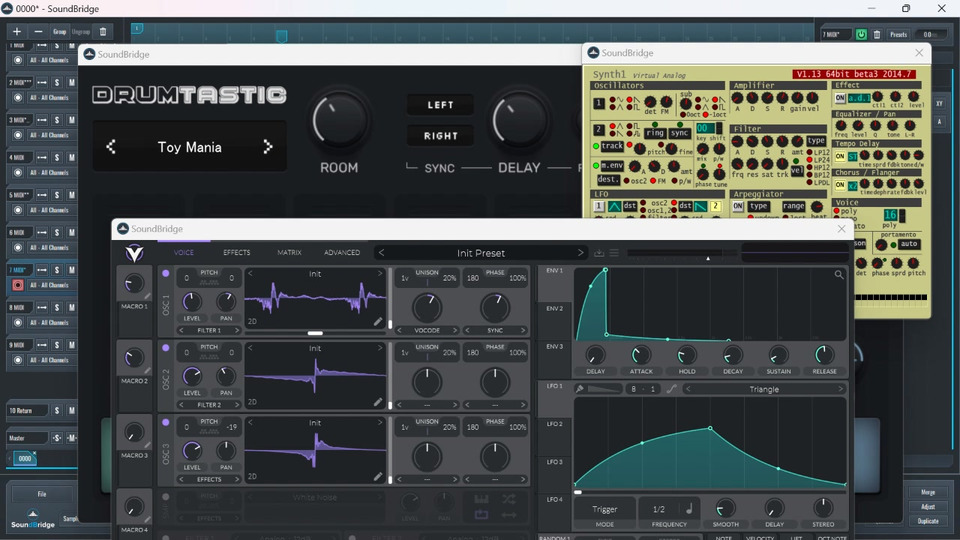960x540 pixels.
Task: Click the trash icon next to Presets
Action: pyautogui.click(x=877, y=34)
